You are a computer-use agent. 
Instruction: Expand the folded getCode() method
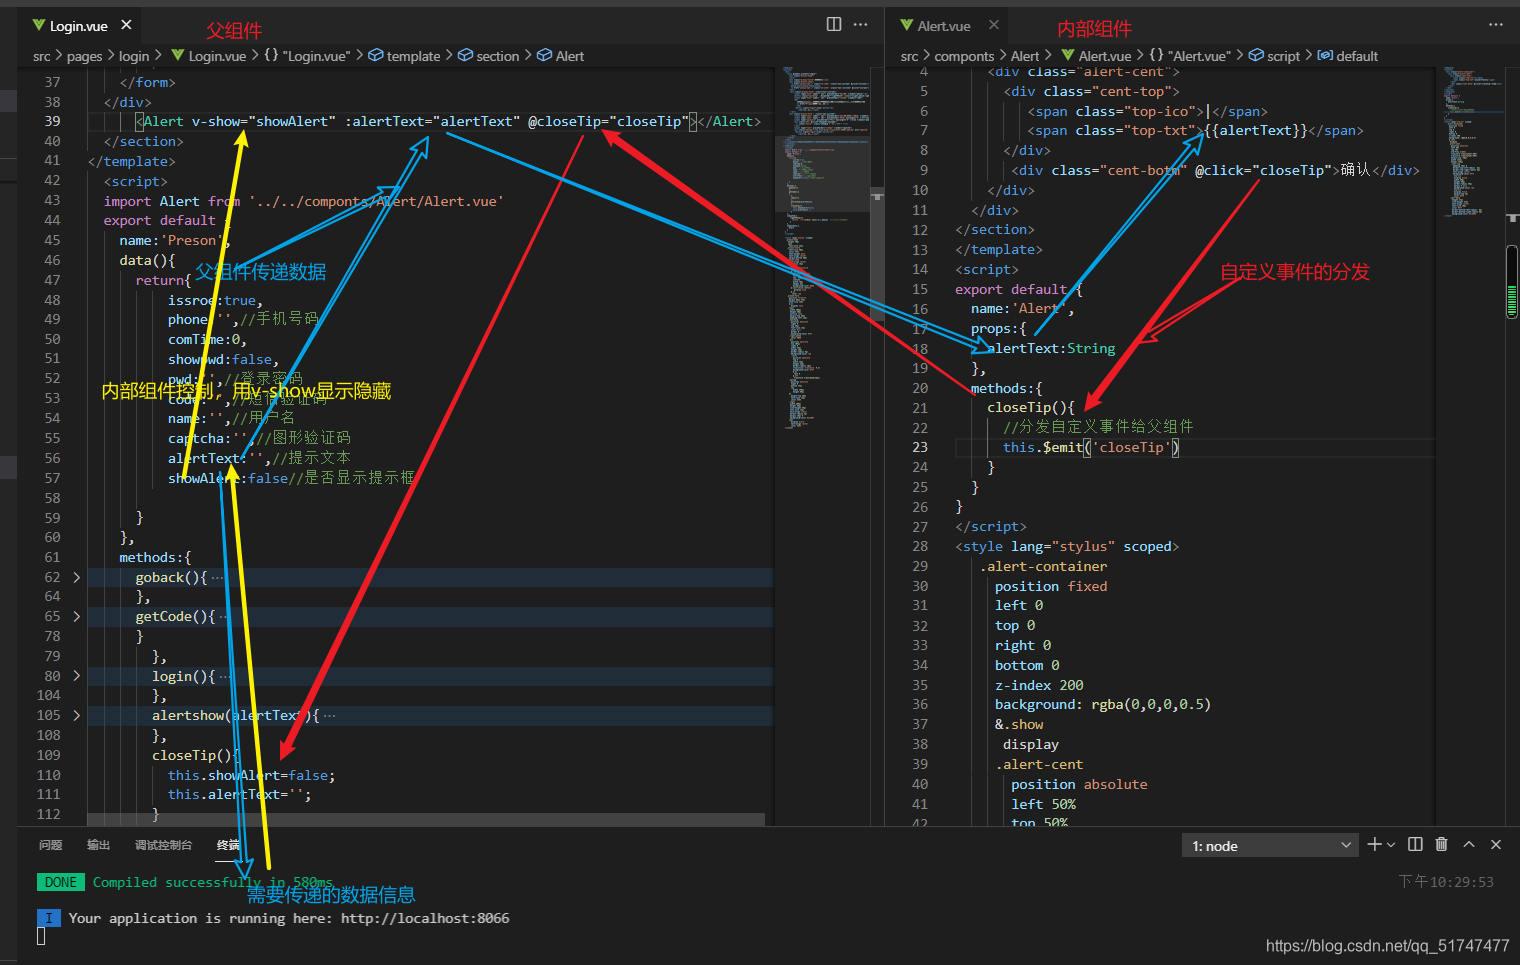(x=76, y=616)
